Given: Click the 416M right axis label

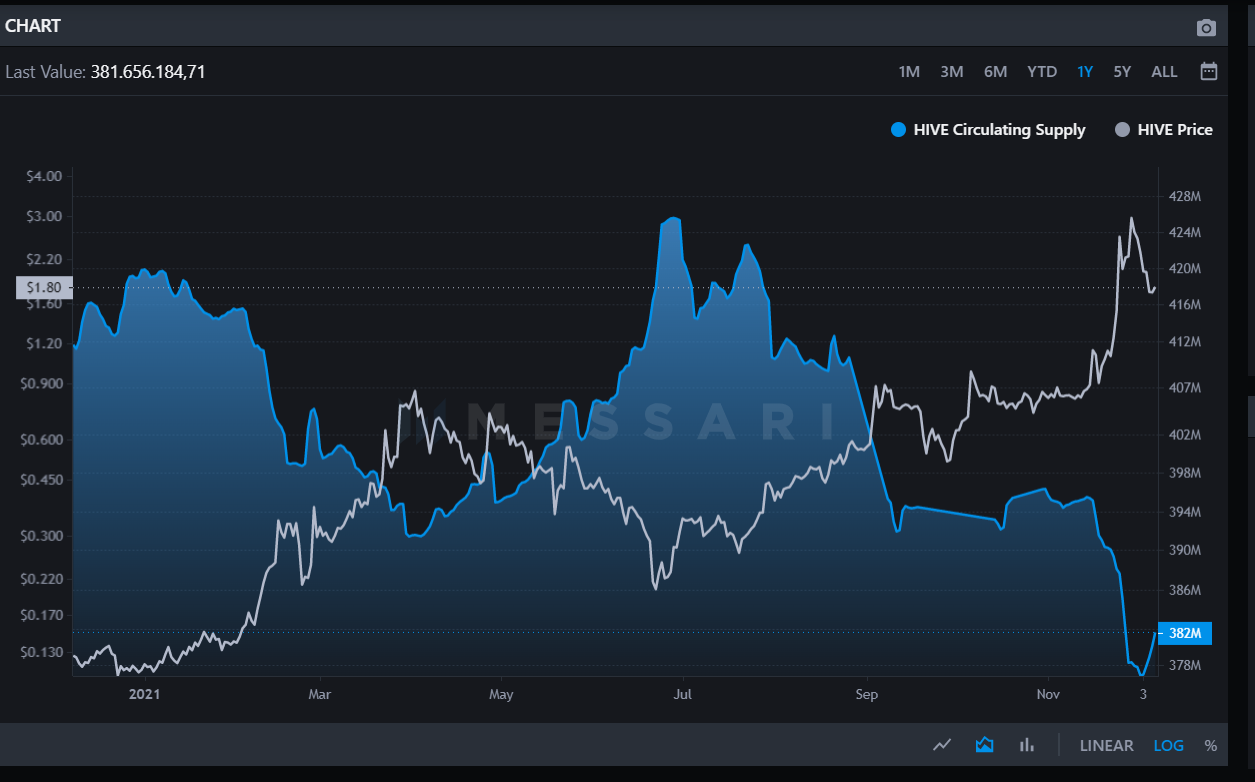Looking at the screenshot, I should point(1184,305).
